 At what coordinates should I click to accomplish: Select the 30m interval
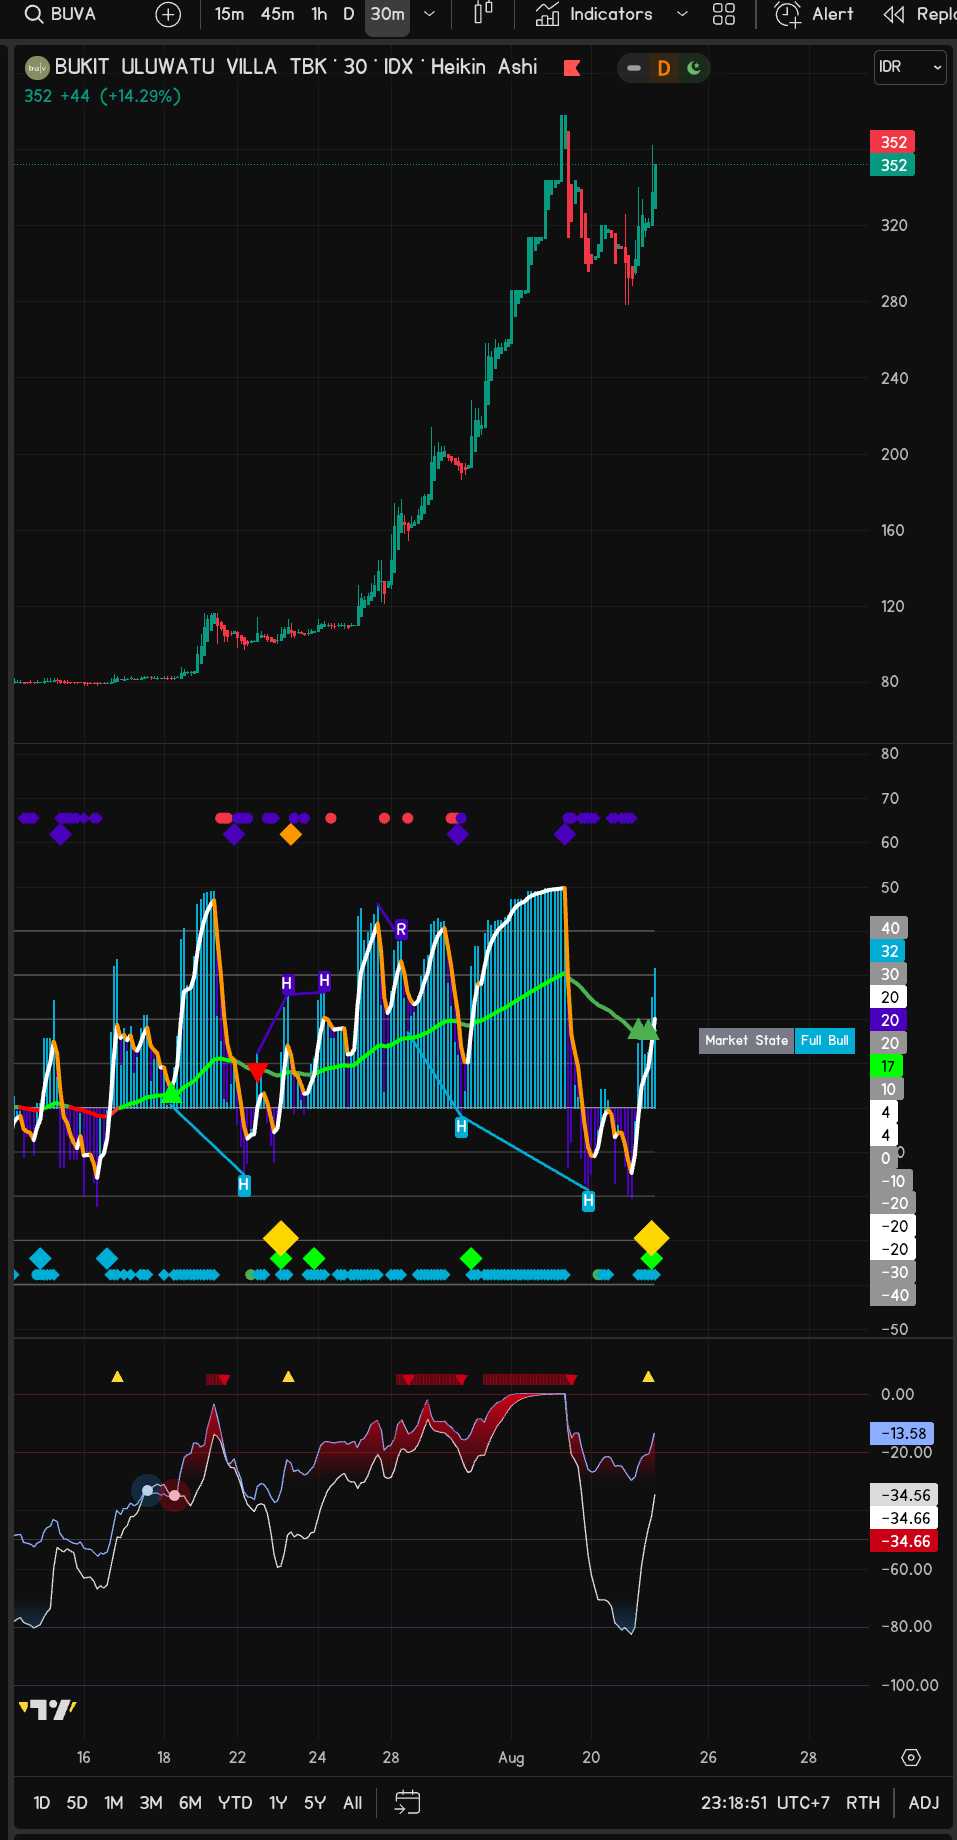387,14
